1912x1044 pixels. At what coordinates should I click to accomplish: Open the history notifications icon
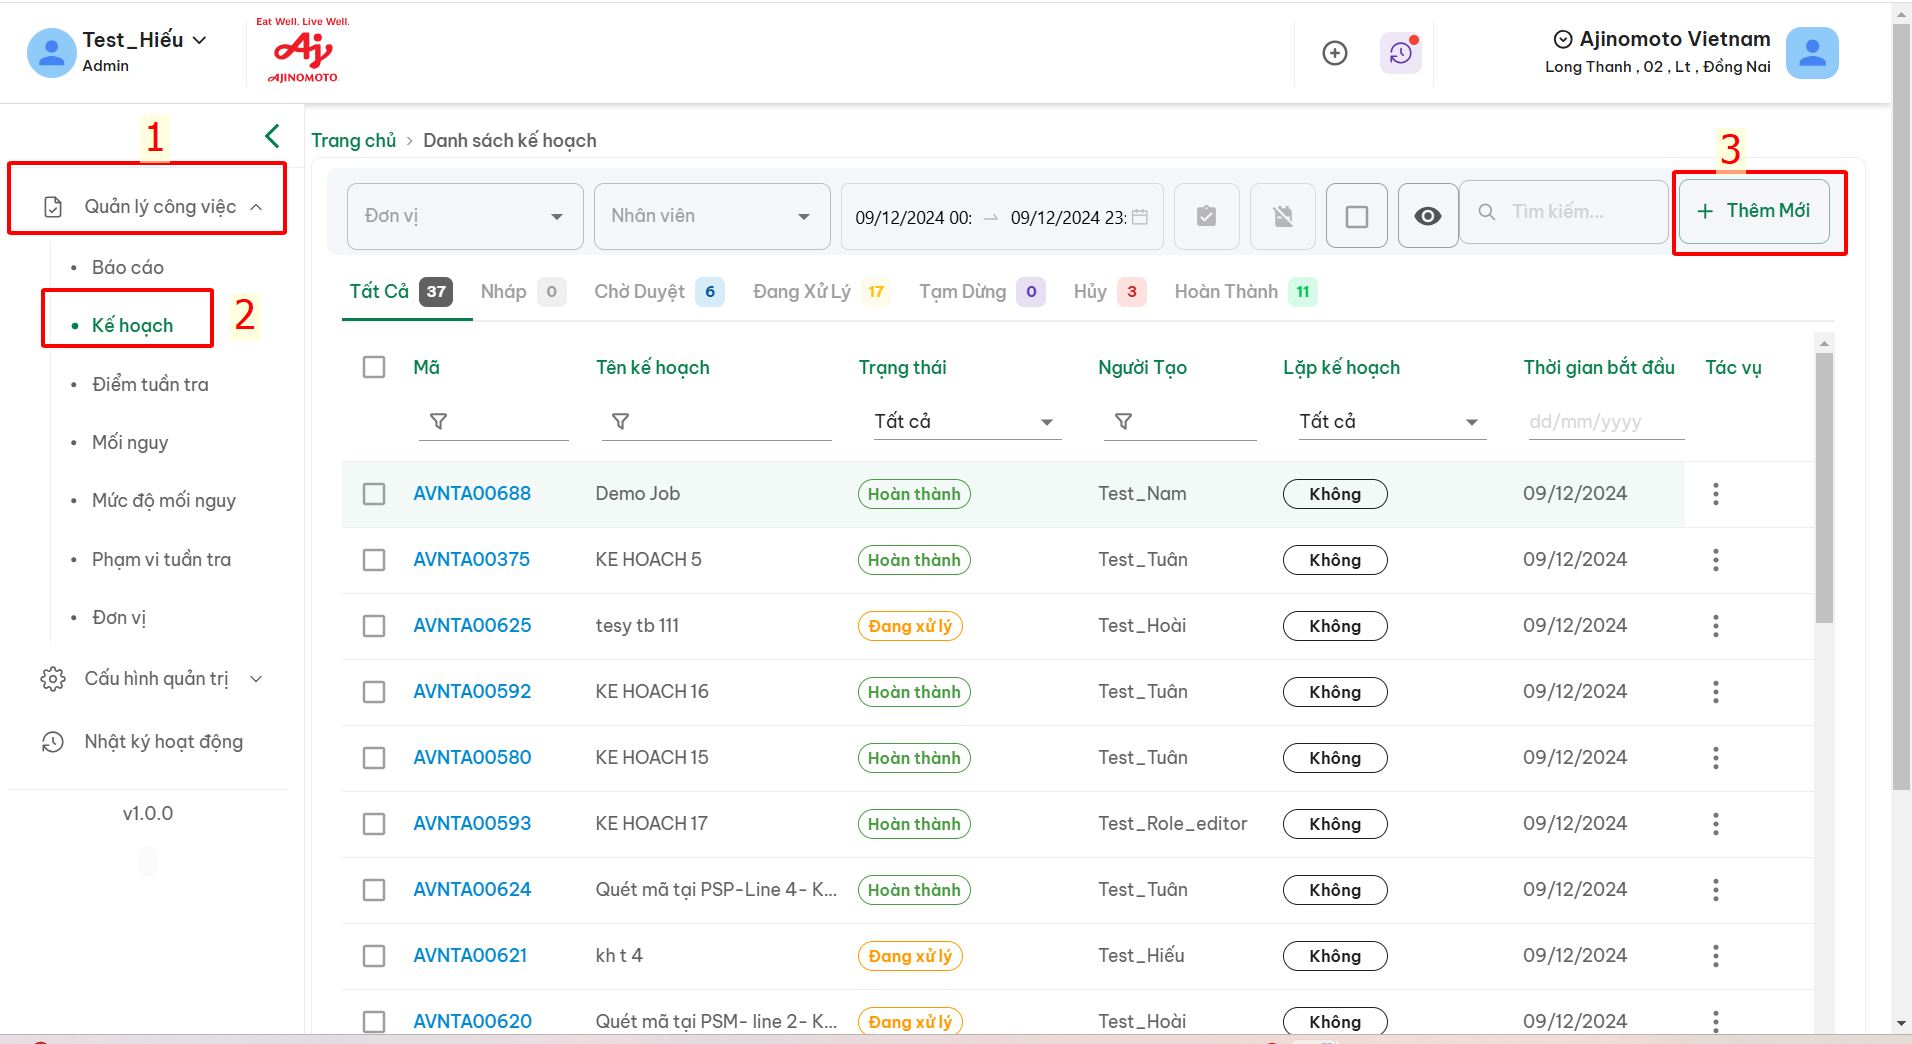pyautogui.click(x=1401, y=53)
